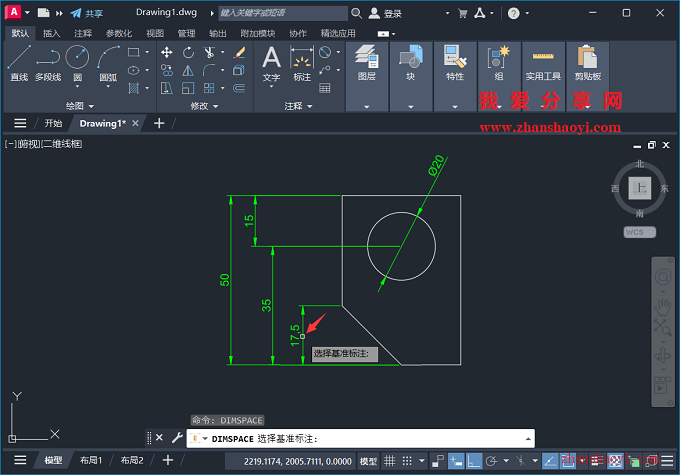This screenshot has width=680, height=475.
Task: Open the Arc tool dropdown arrow
Action: coord(108,86)
